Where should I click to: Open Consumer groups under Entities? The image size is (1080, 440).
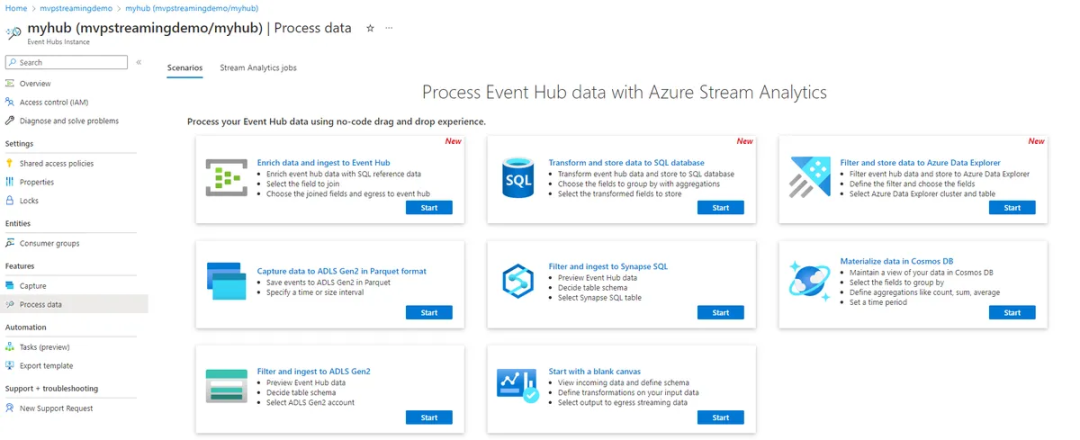click(49, 243)
